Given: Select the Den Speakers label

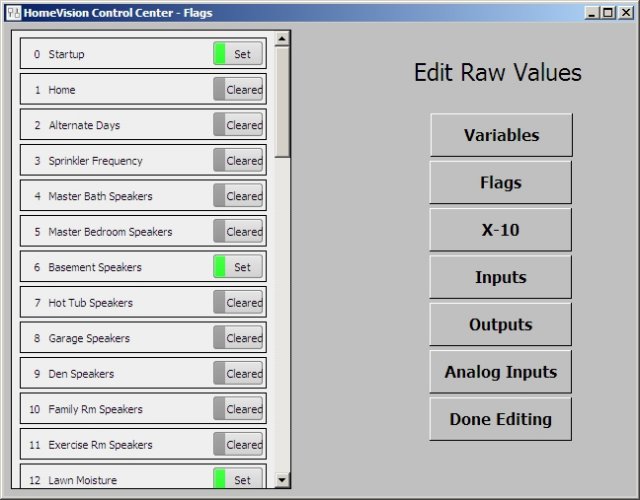Looking at the screenshot, I should click(81, 374).
